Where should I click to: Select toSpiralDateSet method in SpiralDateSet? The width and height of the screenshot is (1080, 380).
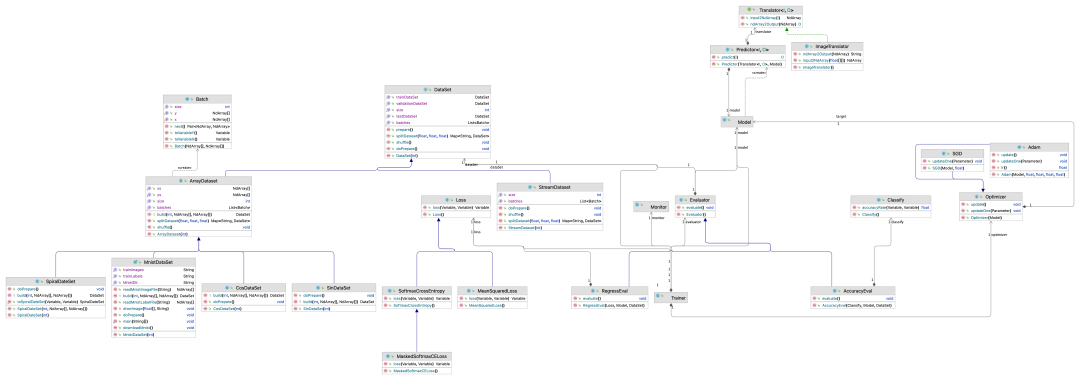click(x=56, y=302)
